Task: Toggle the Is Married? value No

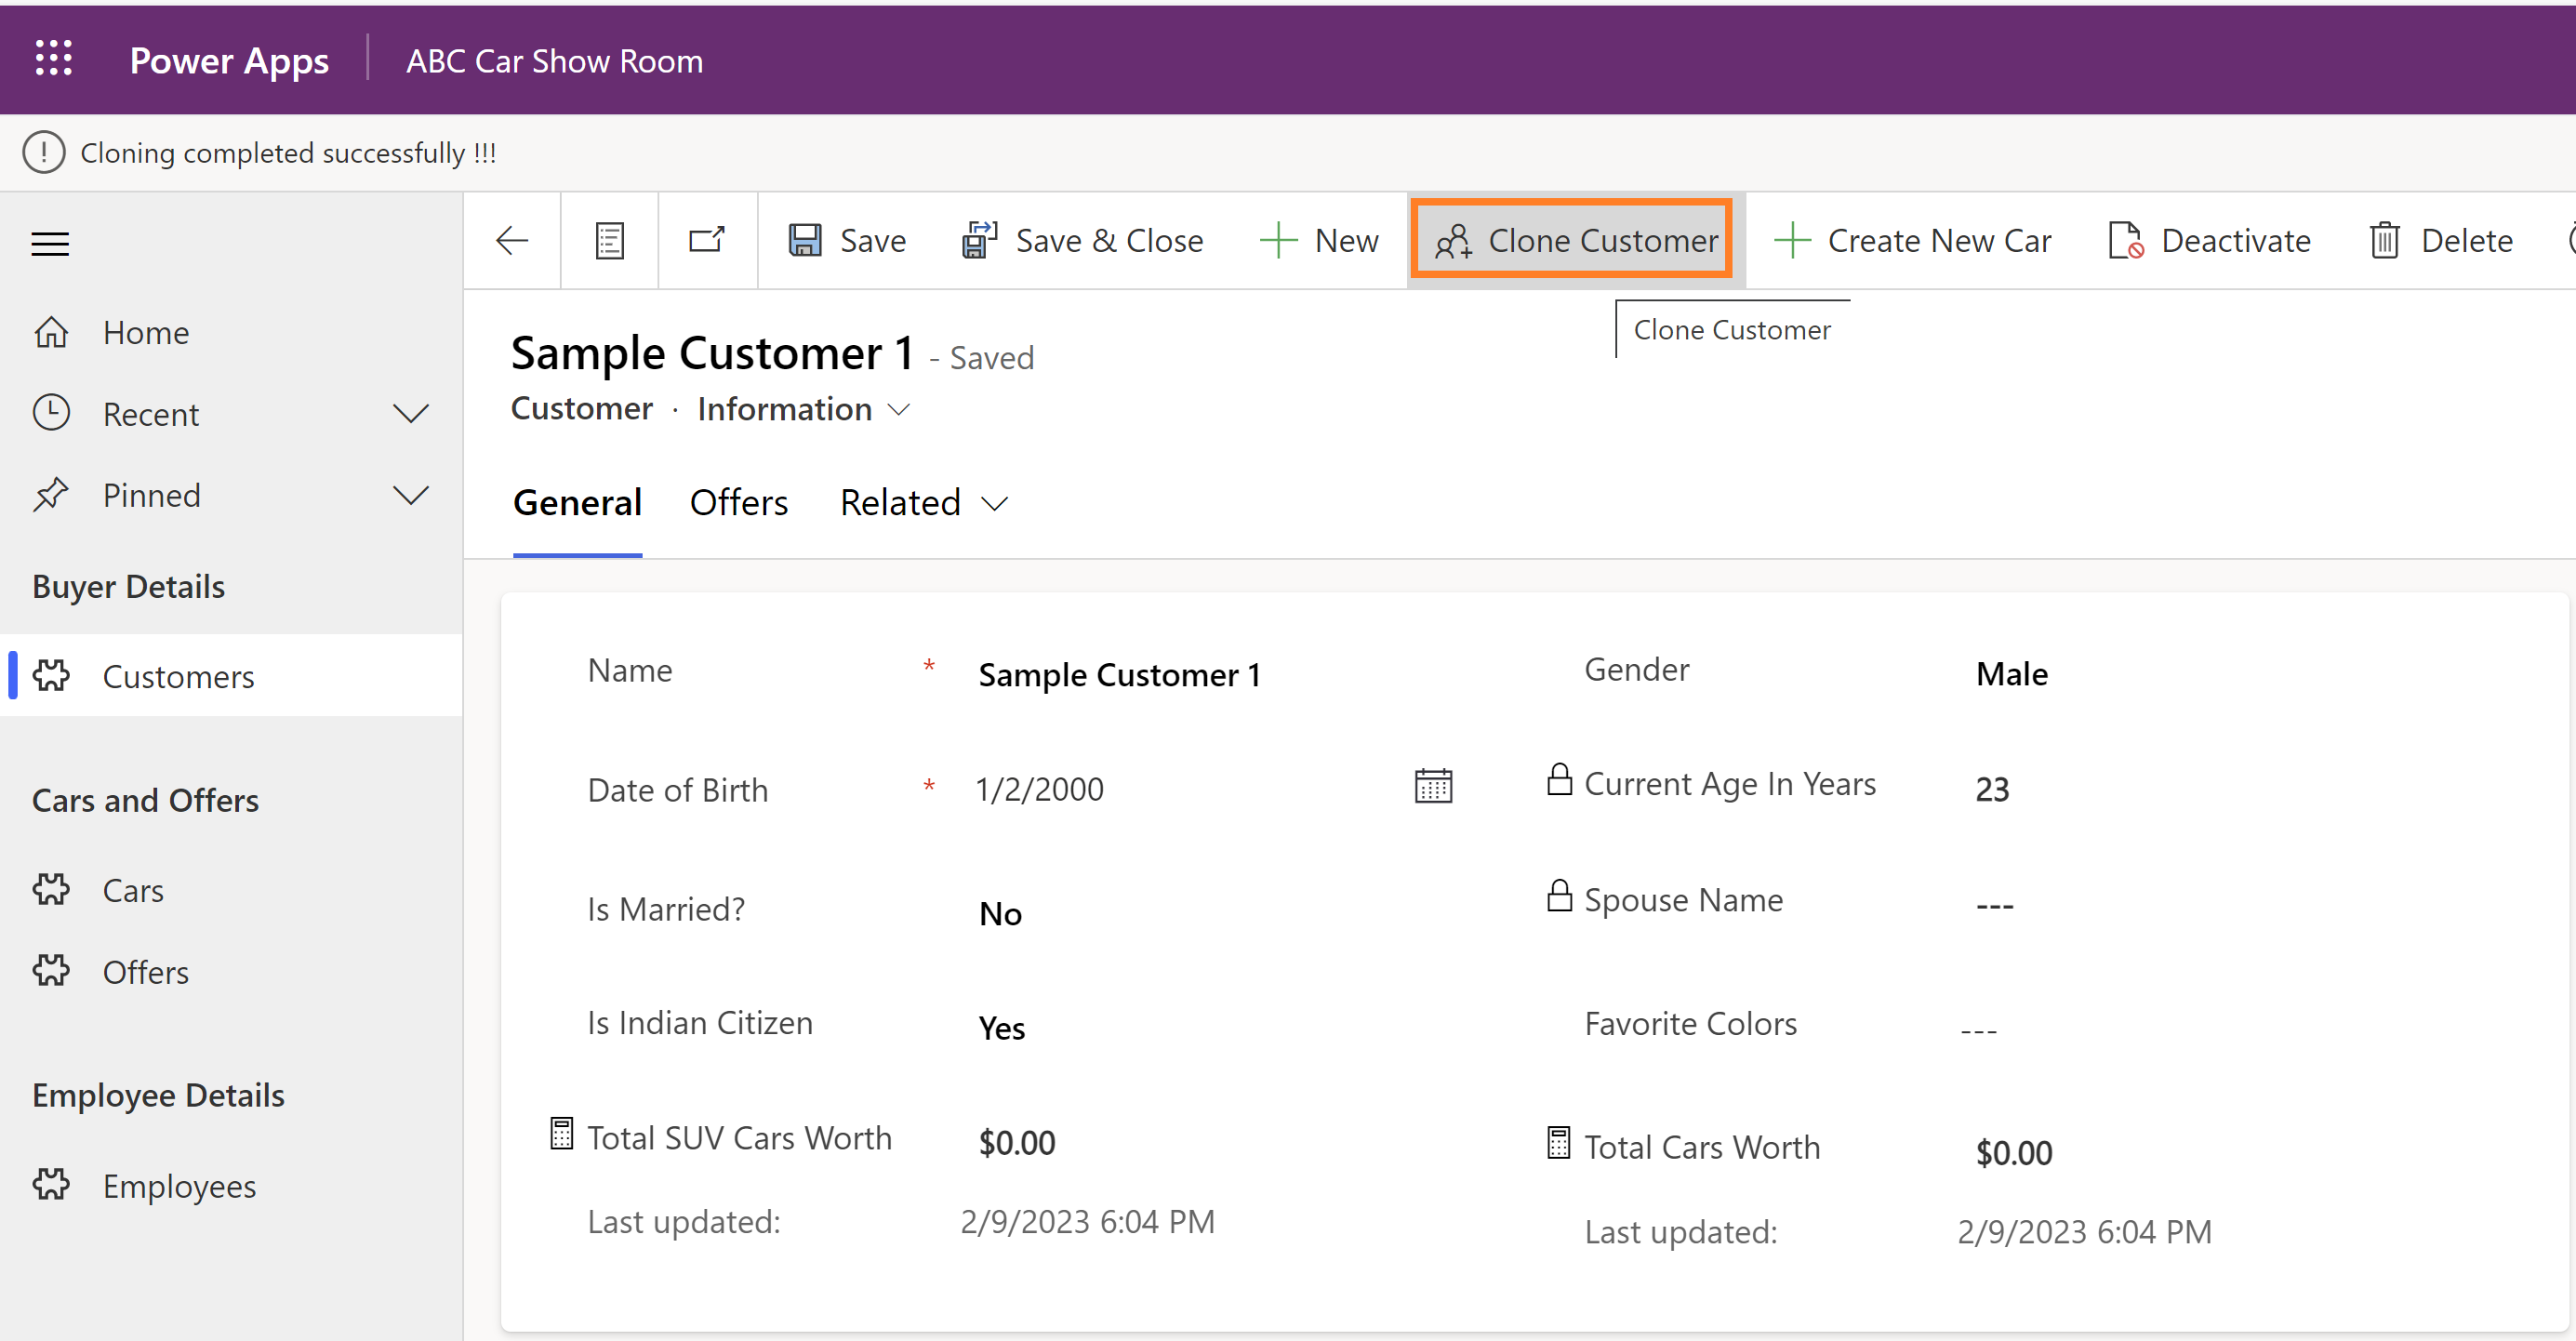Action: point(1000,913)
